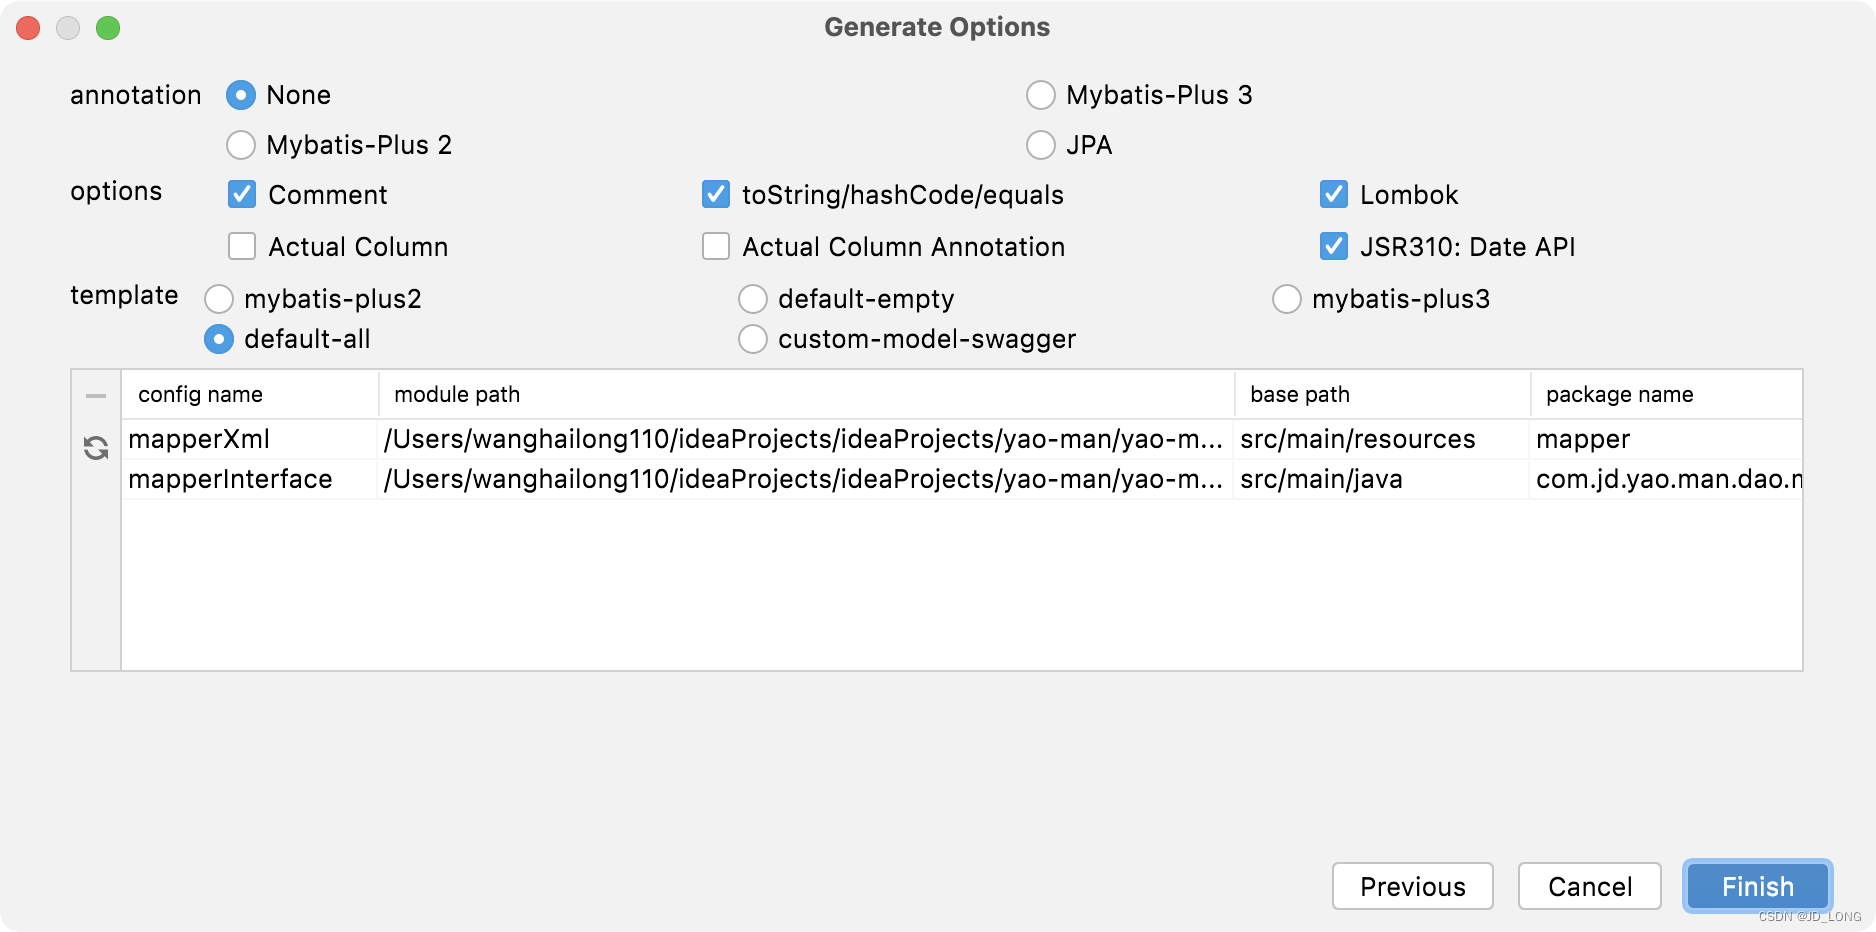
Task: Choose the custom-model-swagger template
Action: 753,339
